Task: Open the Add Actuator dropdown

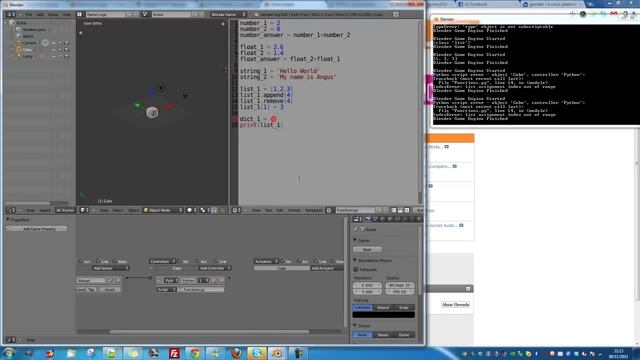Action: click(326, 268)
